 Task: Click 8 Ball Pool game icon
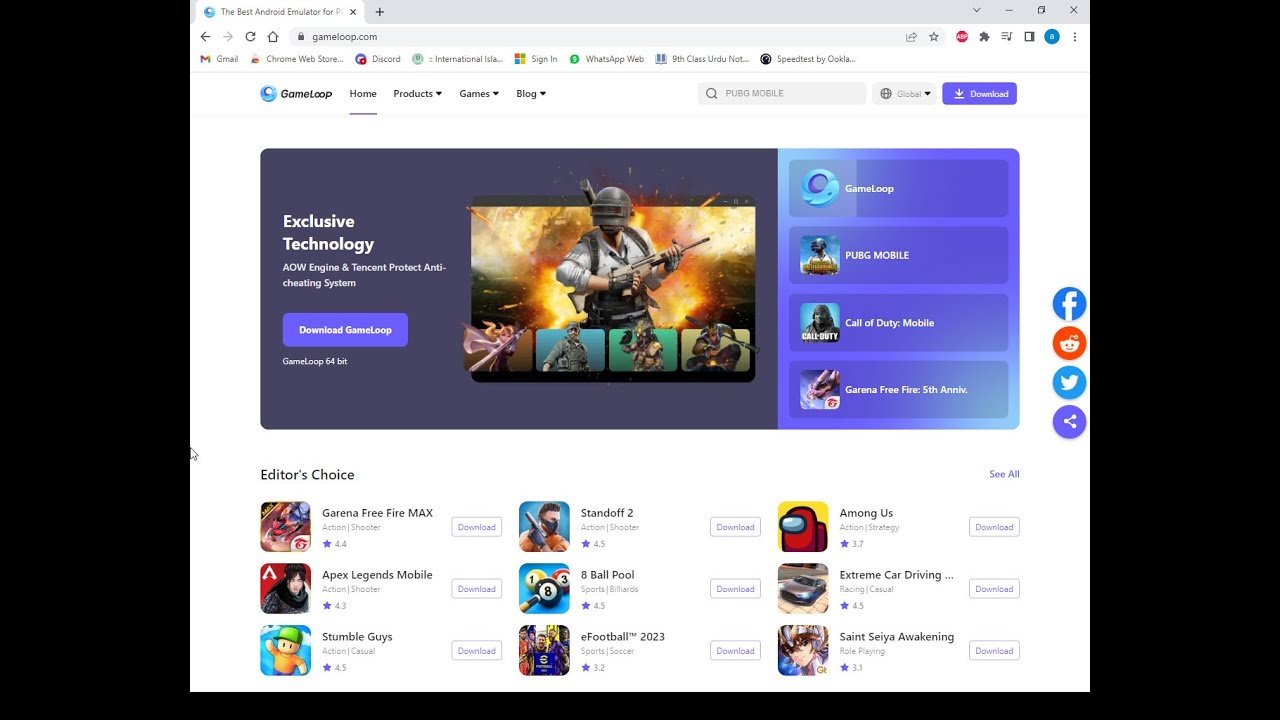click(x=544, y=589)
